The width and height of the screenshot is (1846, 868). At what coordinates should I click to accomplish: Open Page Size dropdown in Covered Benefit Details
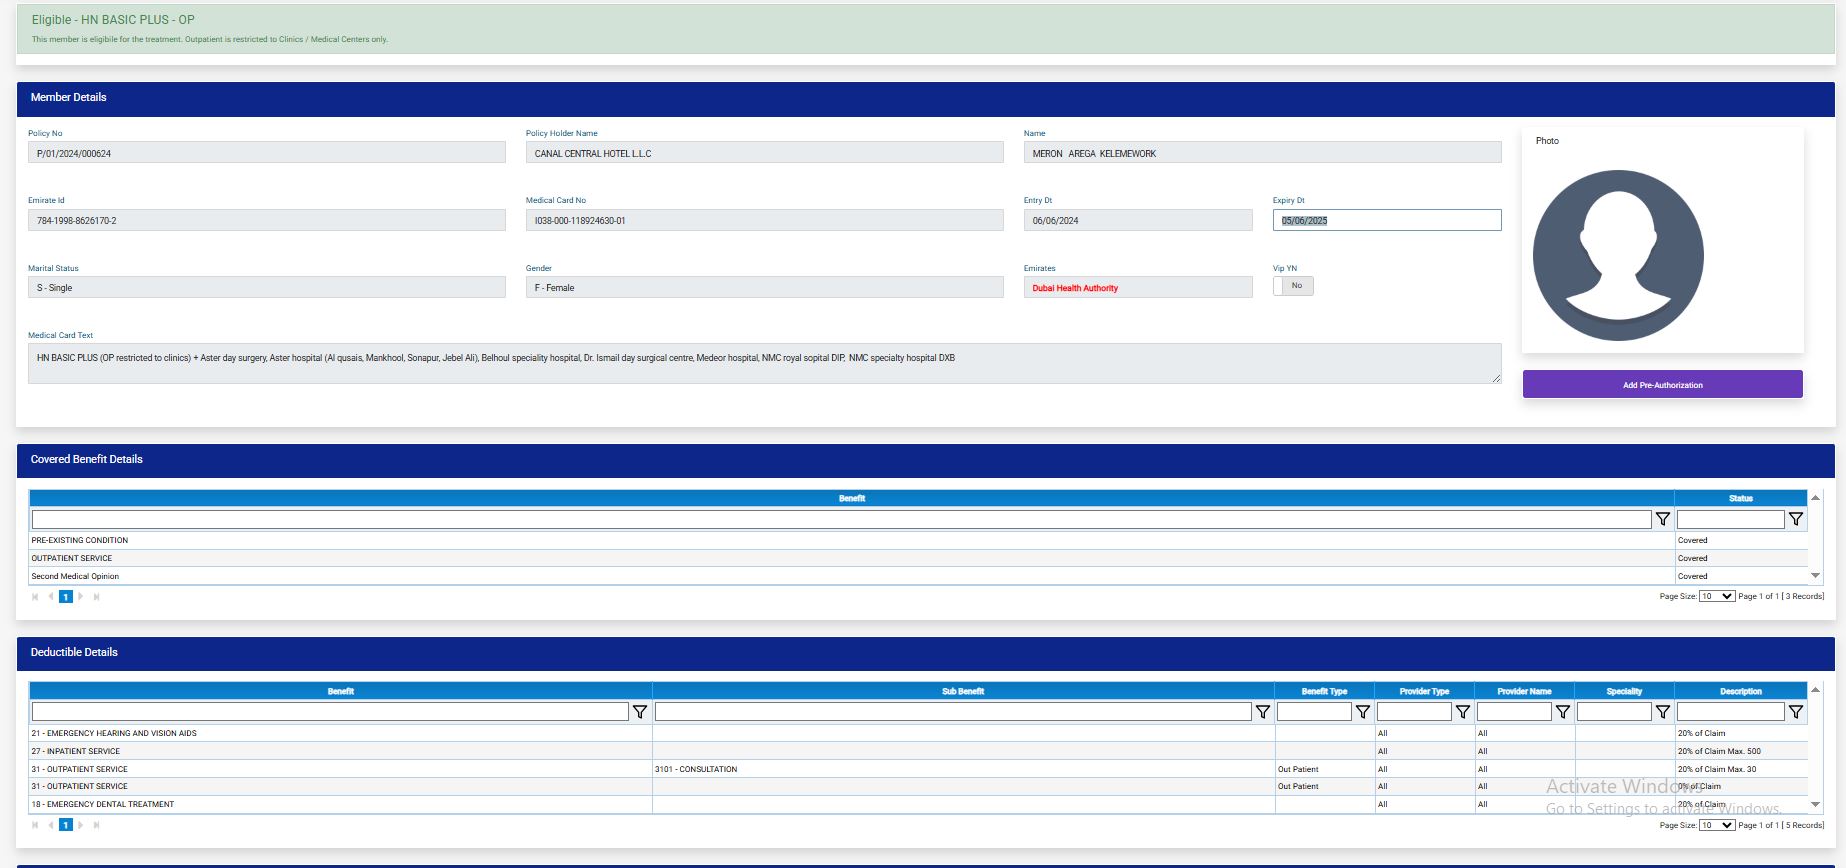coord(1716,596)
